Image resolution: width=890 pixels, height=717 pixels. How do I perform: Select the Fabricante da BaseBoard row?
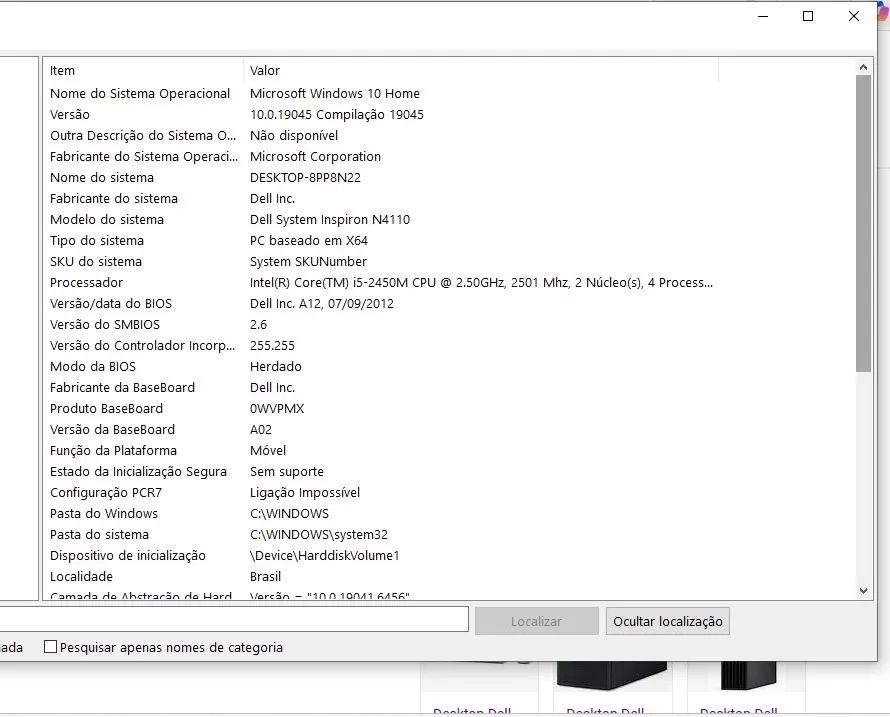380,387
